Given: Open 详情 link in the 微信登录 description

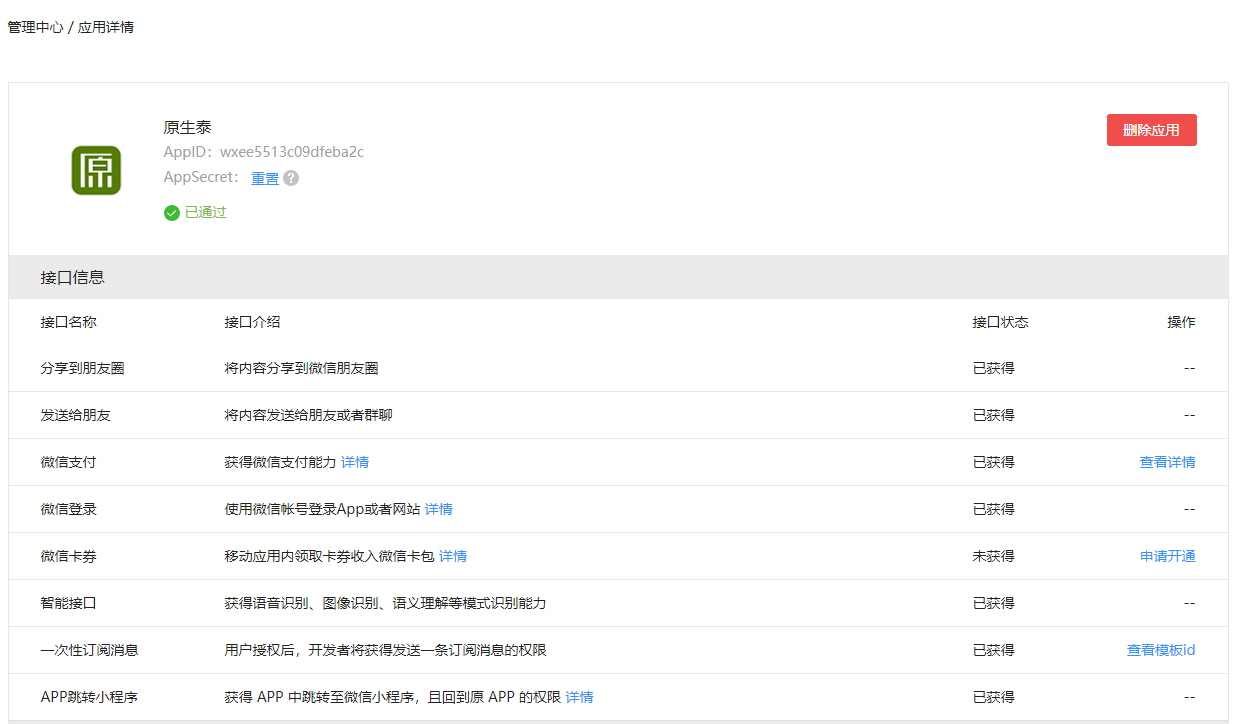Looking at the screenshot, I should coord(439,509).
